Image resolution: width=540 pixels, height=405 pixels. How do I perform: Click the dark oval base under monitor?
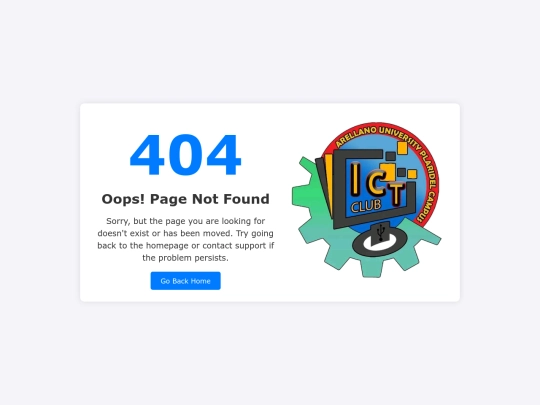(x=380, y=243)
